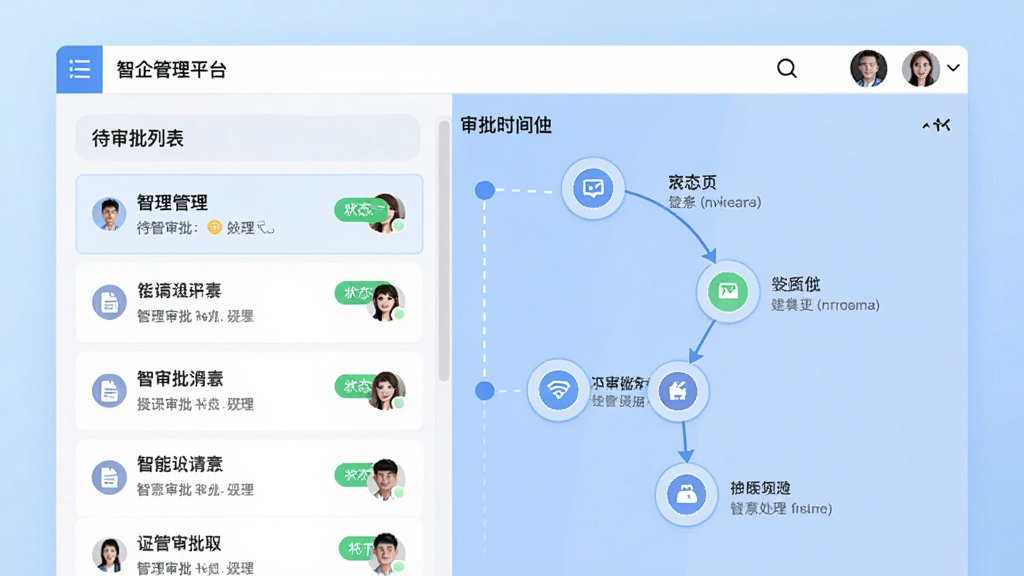Click the woman avatar on 证管审批取 card
Screen dimensions: 1024x576
[x=109, y=554]
